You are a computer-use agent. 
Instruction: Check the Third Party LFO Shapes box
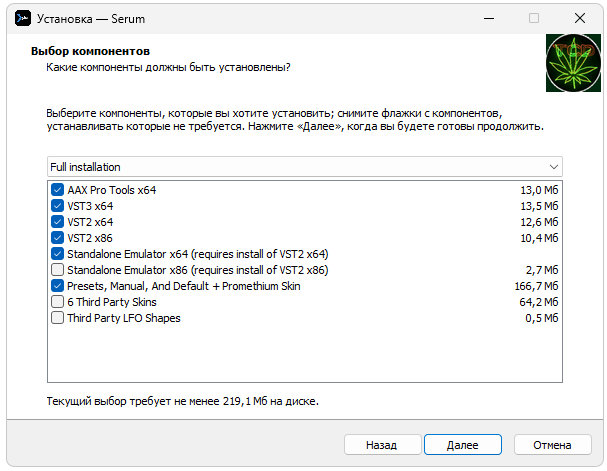point(57,318)
